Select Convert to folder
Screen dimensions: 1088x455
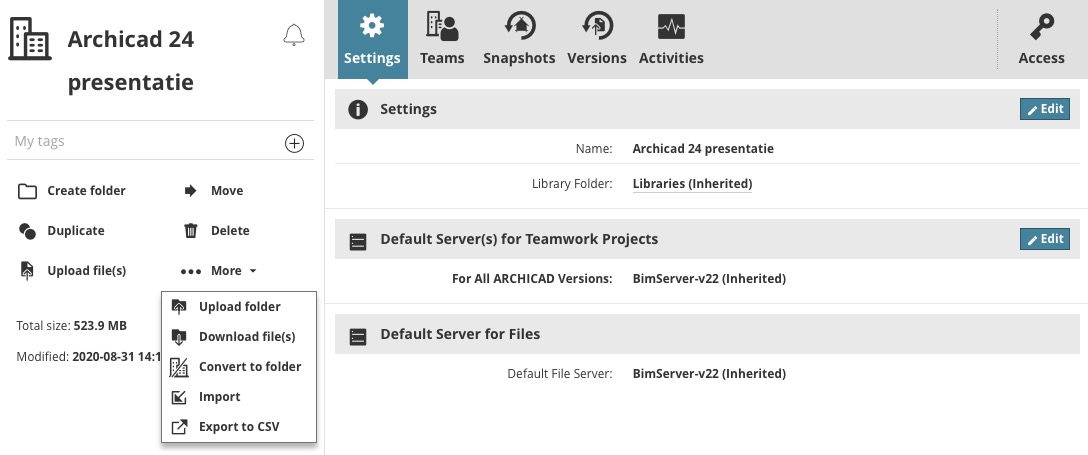239,367
